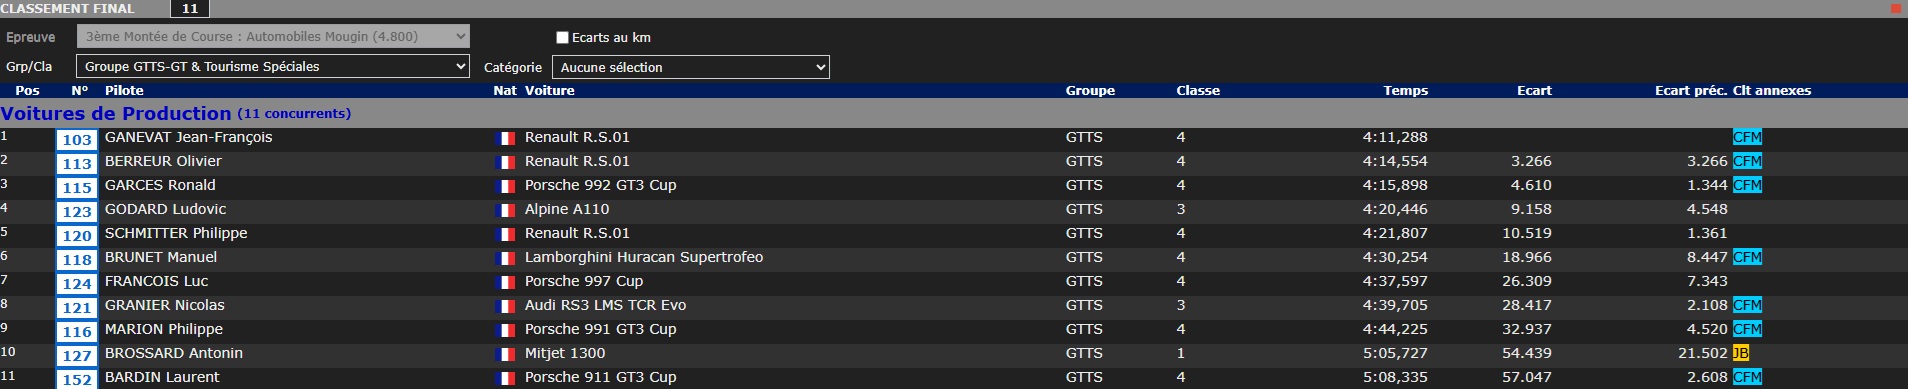Click the CFM badge for BERREUR Olivier
The height and width of the screenshot is (389, 1908).
pos(1747,161)
